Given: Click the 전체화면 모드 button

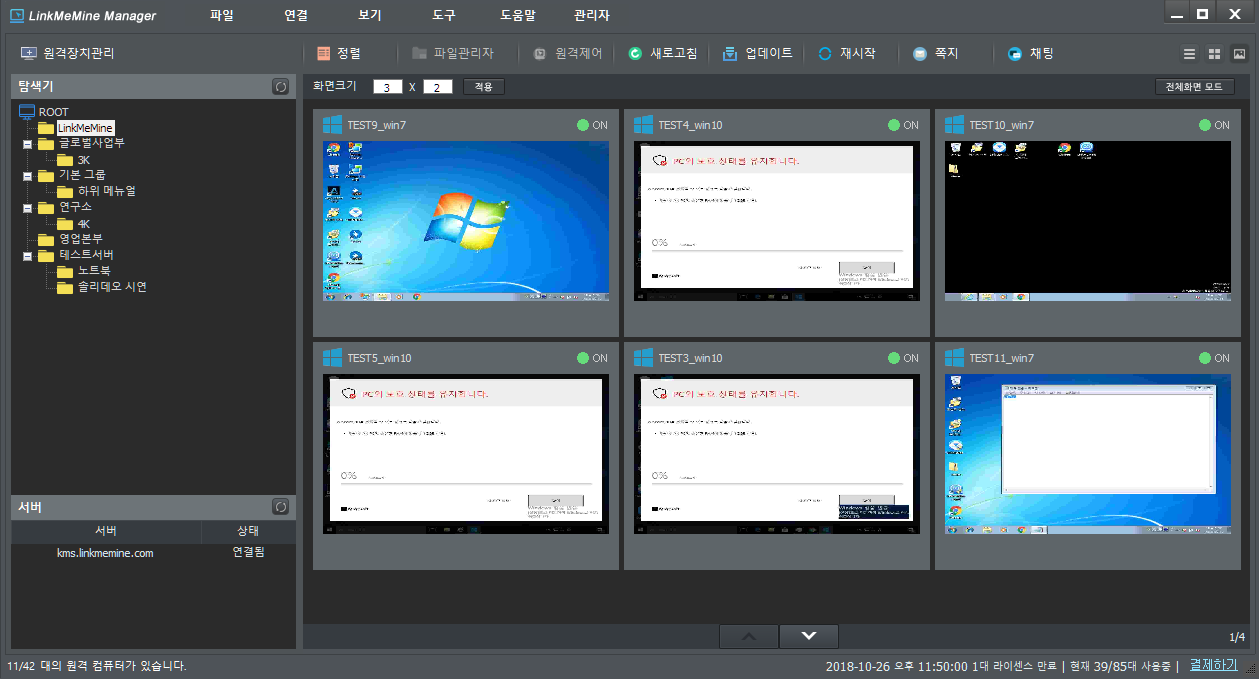Looking at the screenshot, I should pyautogui.click(x=1194, y=87).
